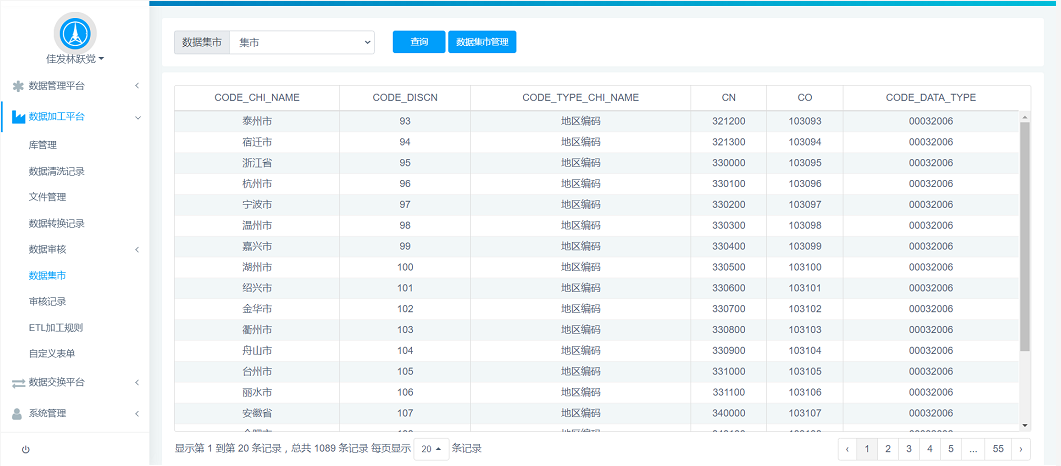
Task: Go to the 数据清洗记录 page
Action: click(x=56, y=171)
